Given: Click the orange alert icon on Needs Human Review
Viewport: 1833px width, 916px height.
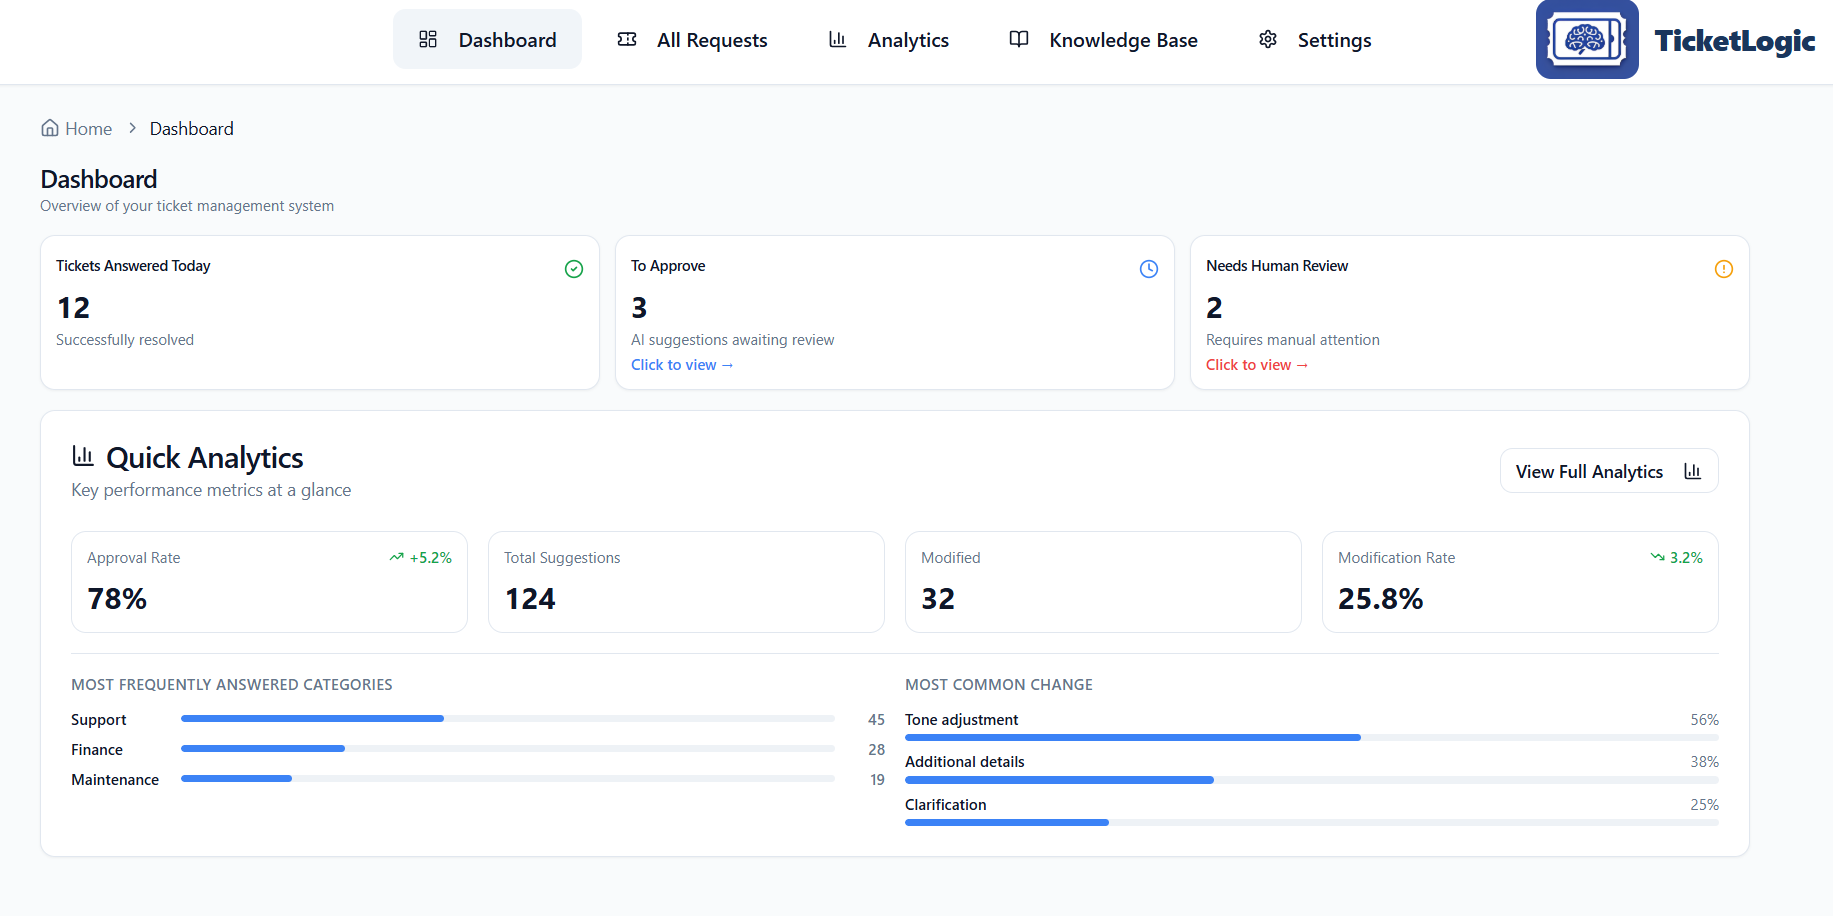Looking at the screenshot, I should click(1724, 269).
